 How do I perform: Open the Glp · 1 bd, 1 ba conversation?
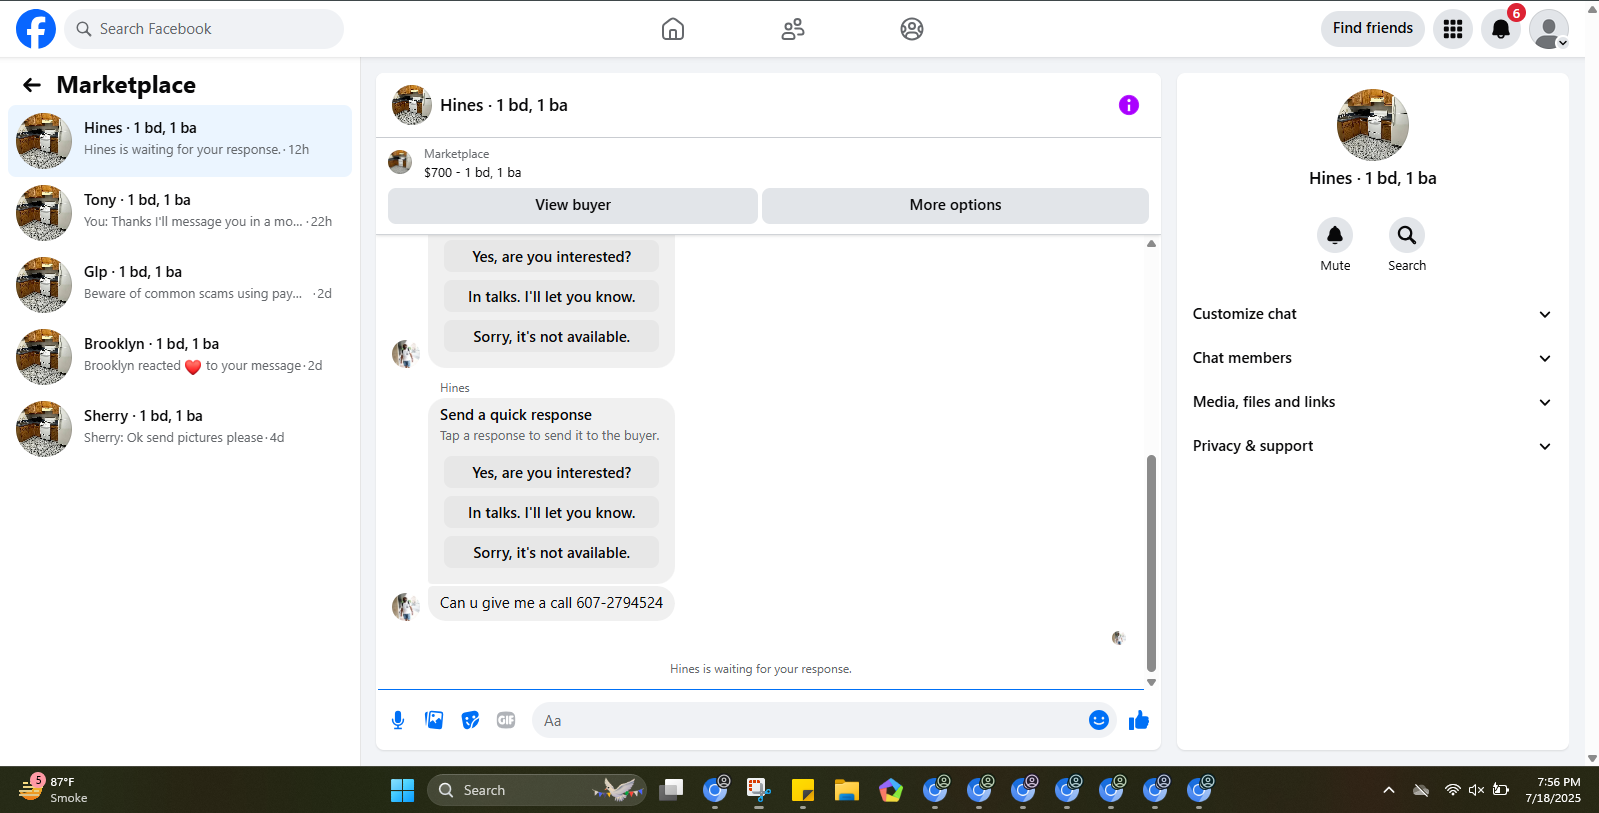click(x=180, y=285)
